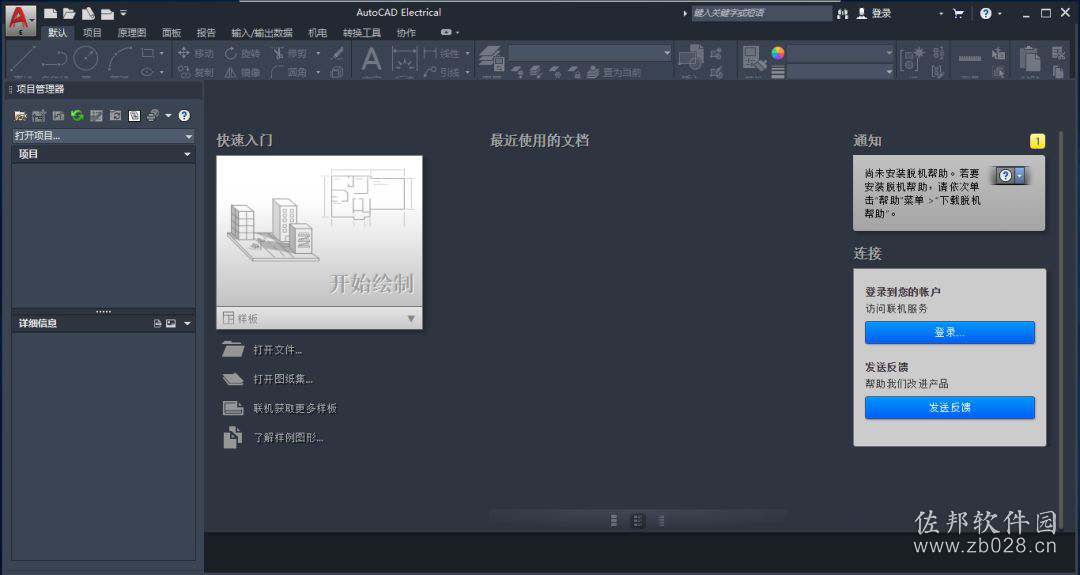The height and width of the screenshot is (575, 1080).
Task: Select the Arc drawing tool
Action: point(119,59)
